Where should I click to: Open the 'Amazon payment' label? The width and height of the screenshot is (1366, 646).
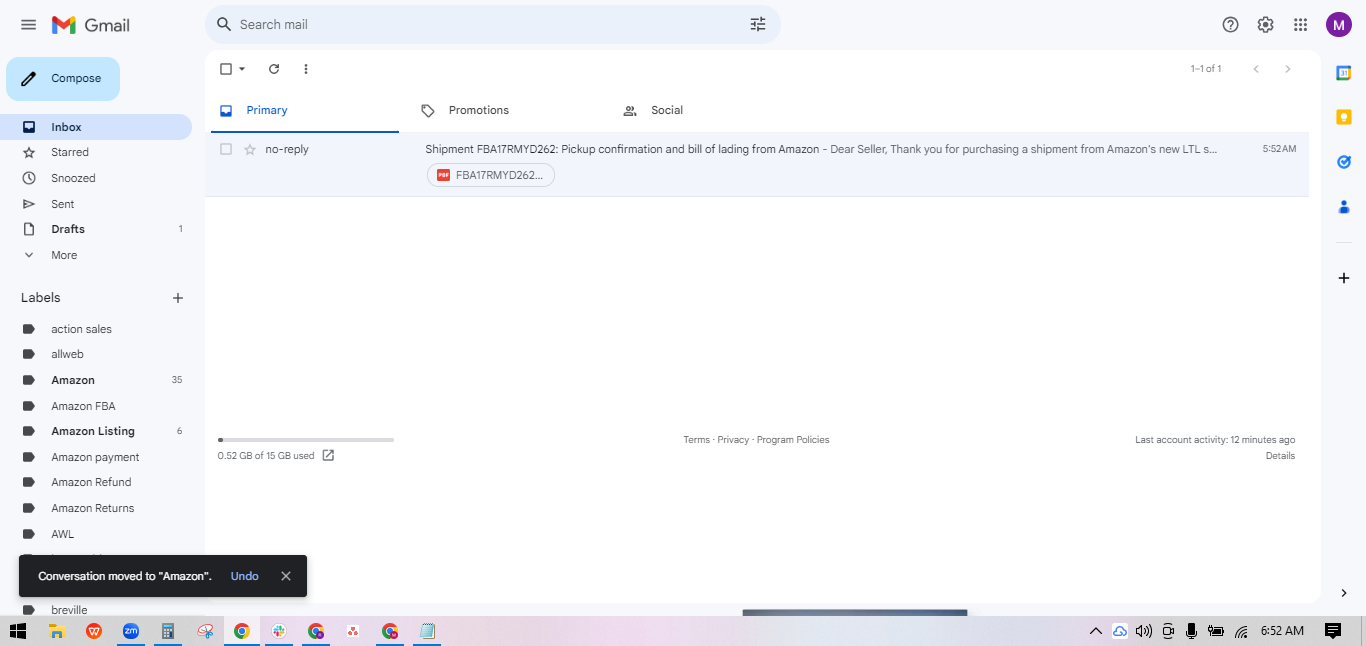coord(96,457)
